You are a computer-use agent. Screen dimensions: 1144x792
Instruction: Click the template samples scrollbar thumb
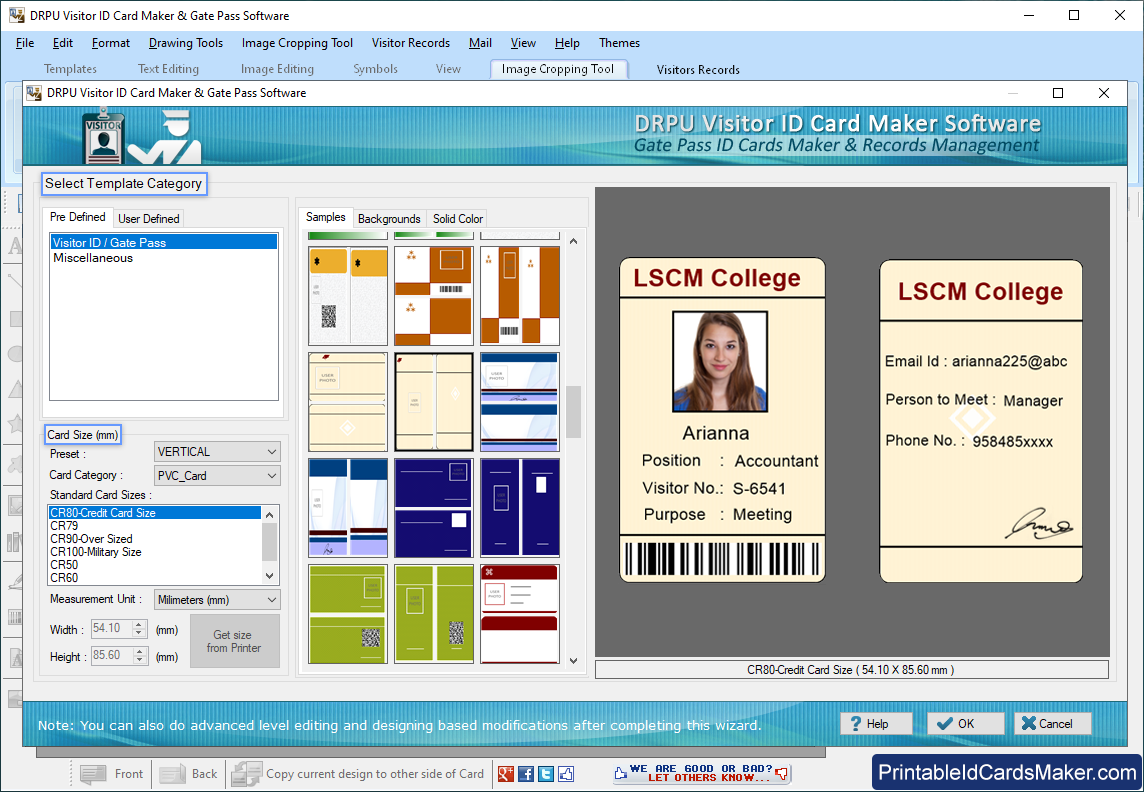click(573, 411)
